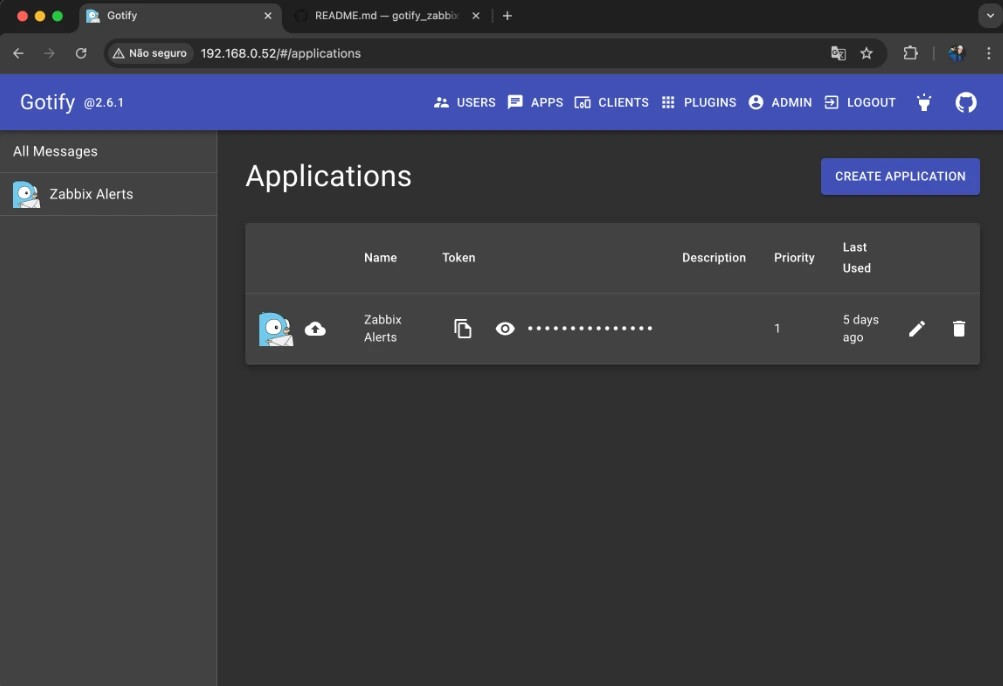This screenshot has width=1003, height=686.
Task: Go back to the previous page
Action: [19, 53]
